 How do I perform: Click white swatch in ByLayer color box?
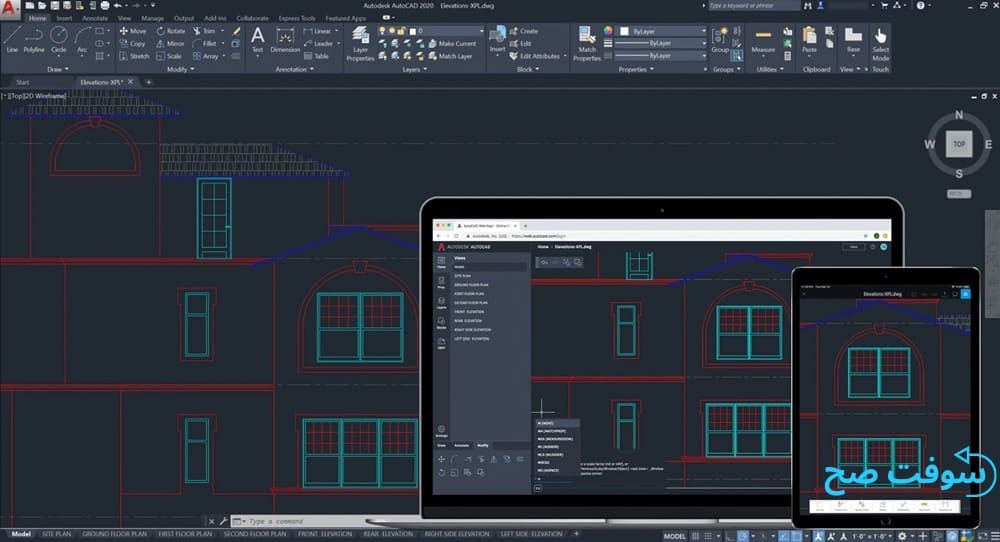(624, 31)
